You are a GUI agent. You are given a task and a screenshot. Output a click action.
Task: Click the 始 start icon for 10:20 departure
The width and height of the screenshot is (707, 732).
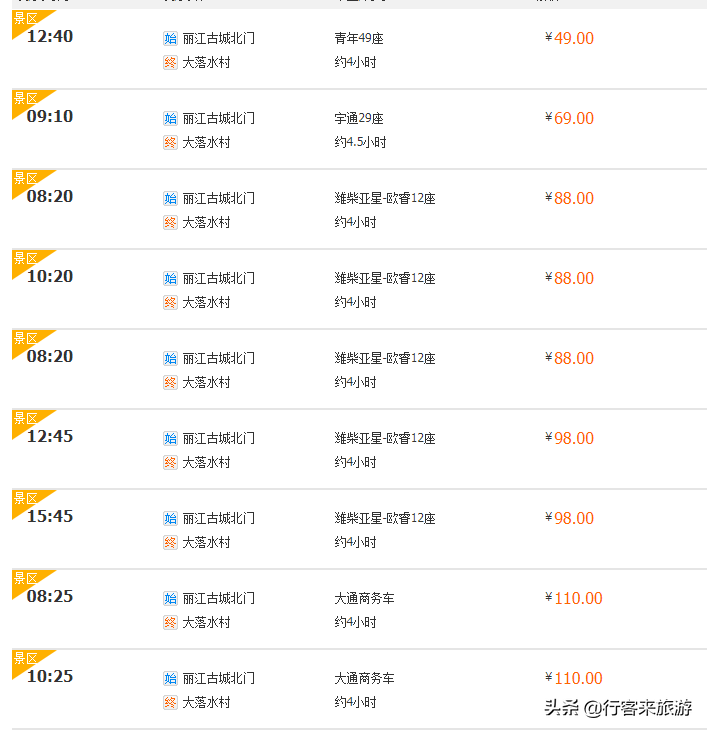[x=170, y=279]
